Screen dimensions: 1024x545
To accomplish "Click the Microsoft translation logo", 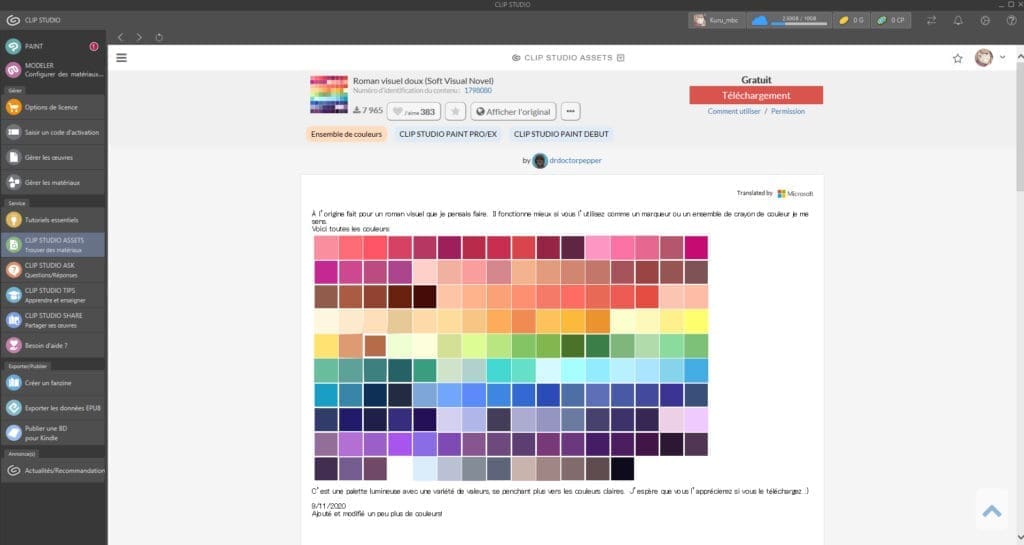I will [x=795, y=194].
